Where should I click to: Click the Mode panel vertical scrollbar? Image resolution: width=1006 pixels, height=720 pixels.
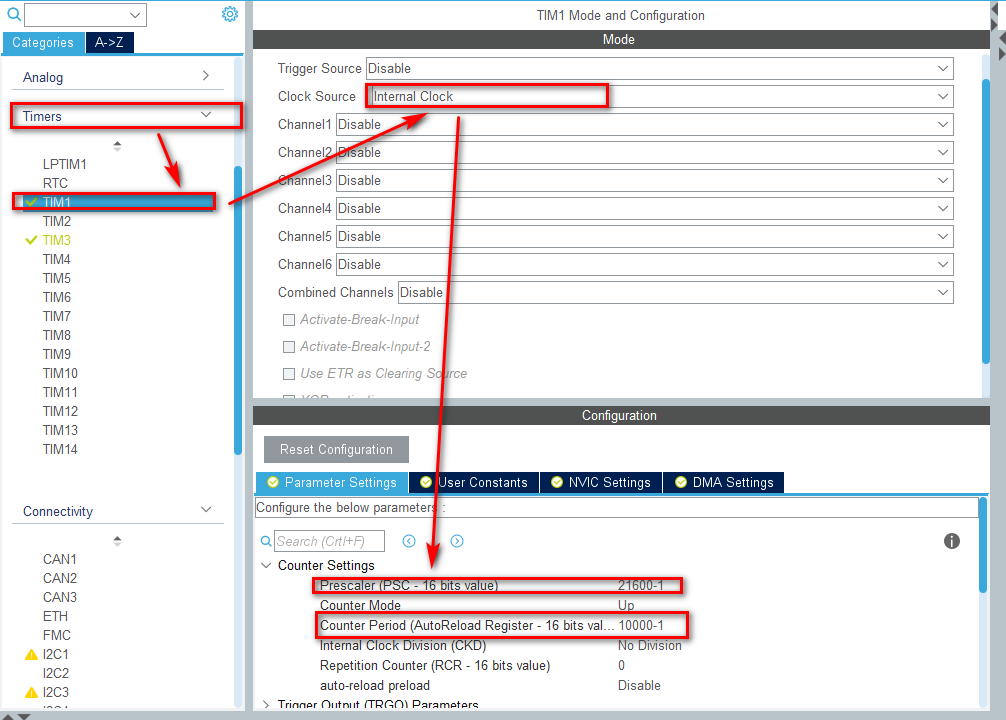click(987, 221)
